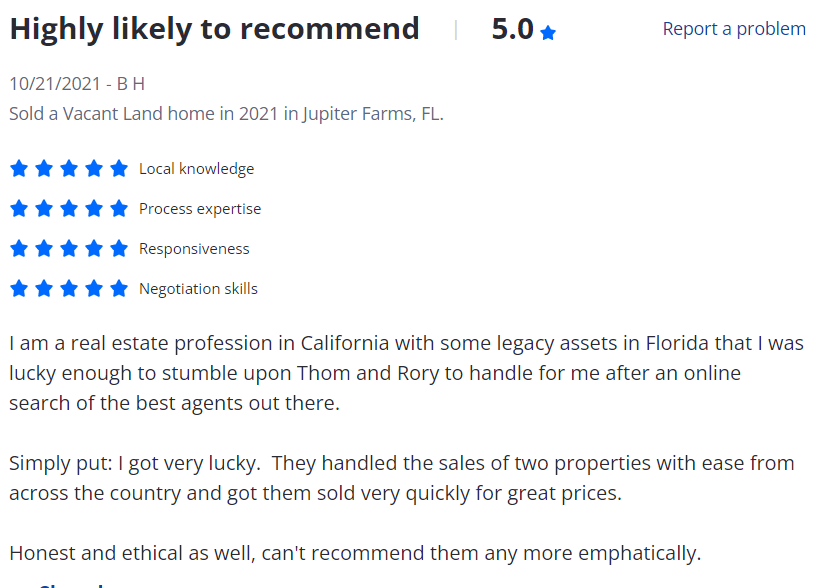Click the Responsiveness label
The image size is (822, 588).
(194, 249)
